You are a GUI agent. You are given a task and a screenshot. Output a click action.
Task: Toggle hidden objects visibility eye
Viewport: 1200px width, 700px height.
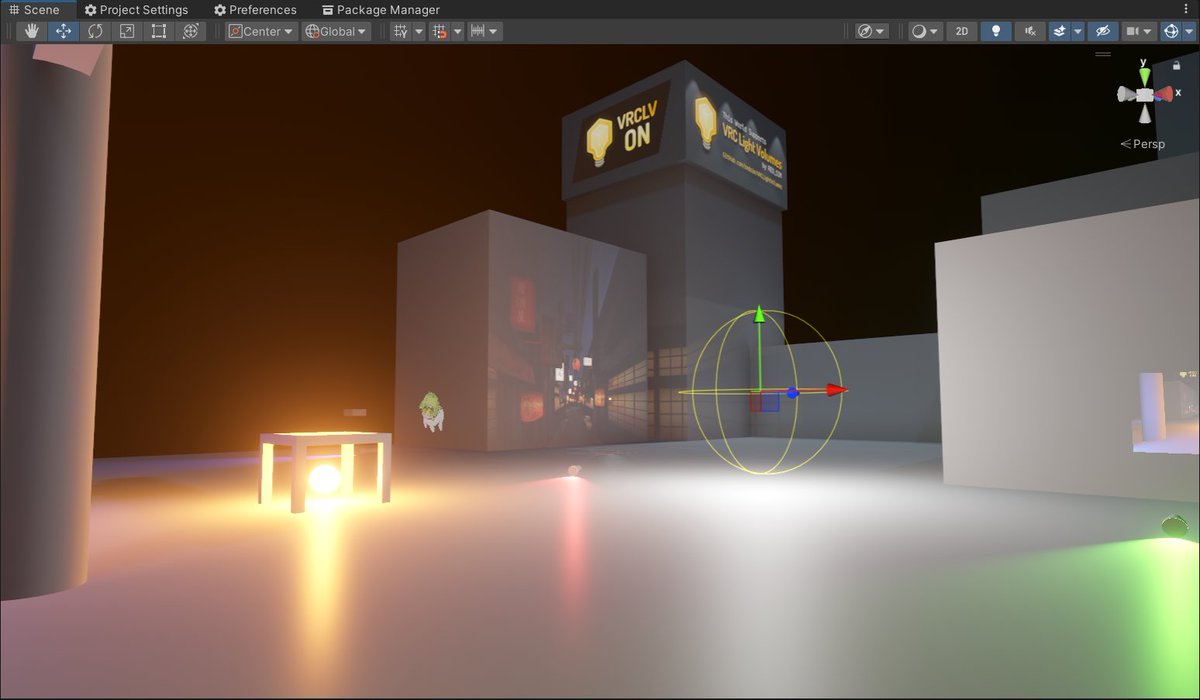pos(1103,31)
